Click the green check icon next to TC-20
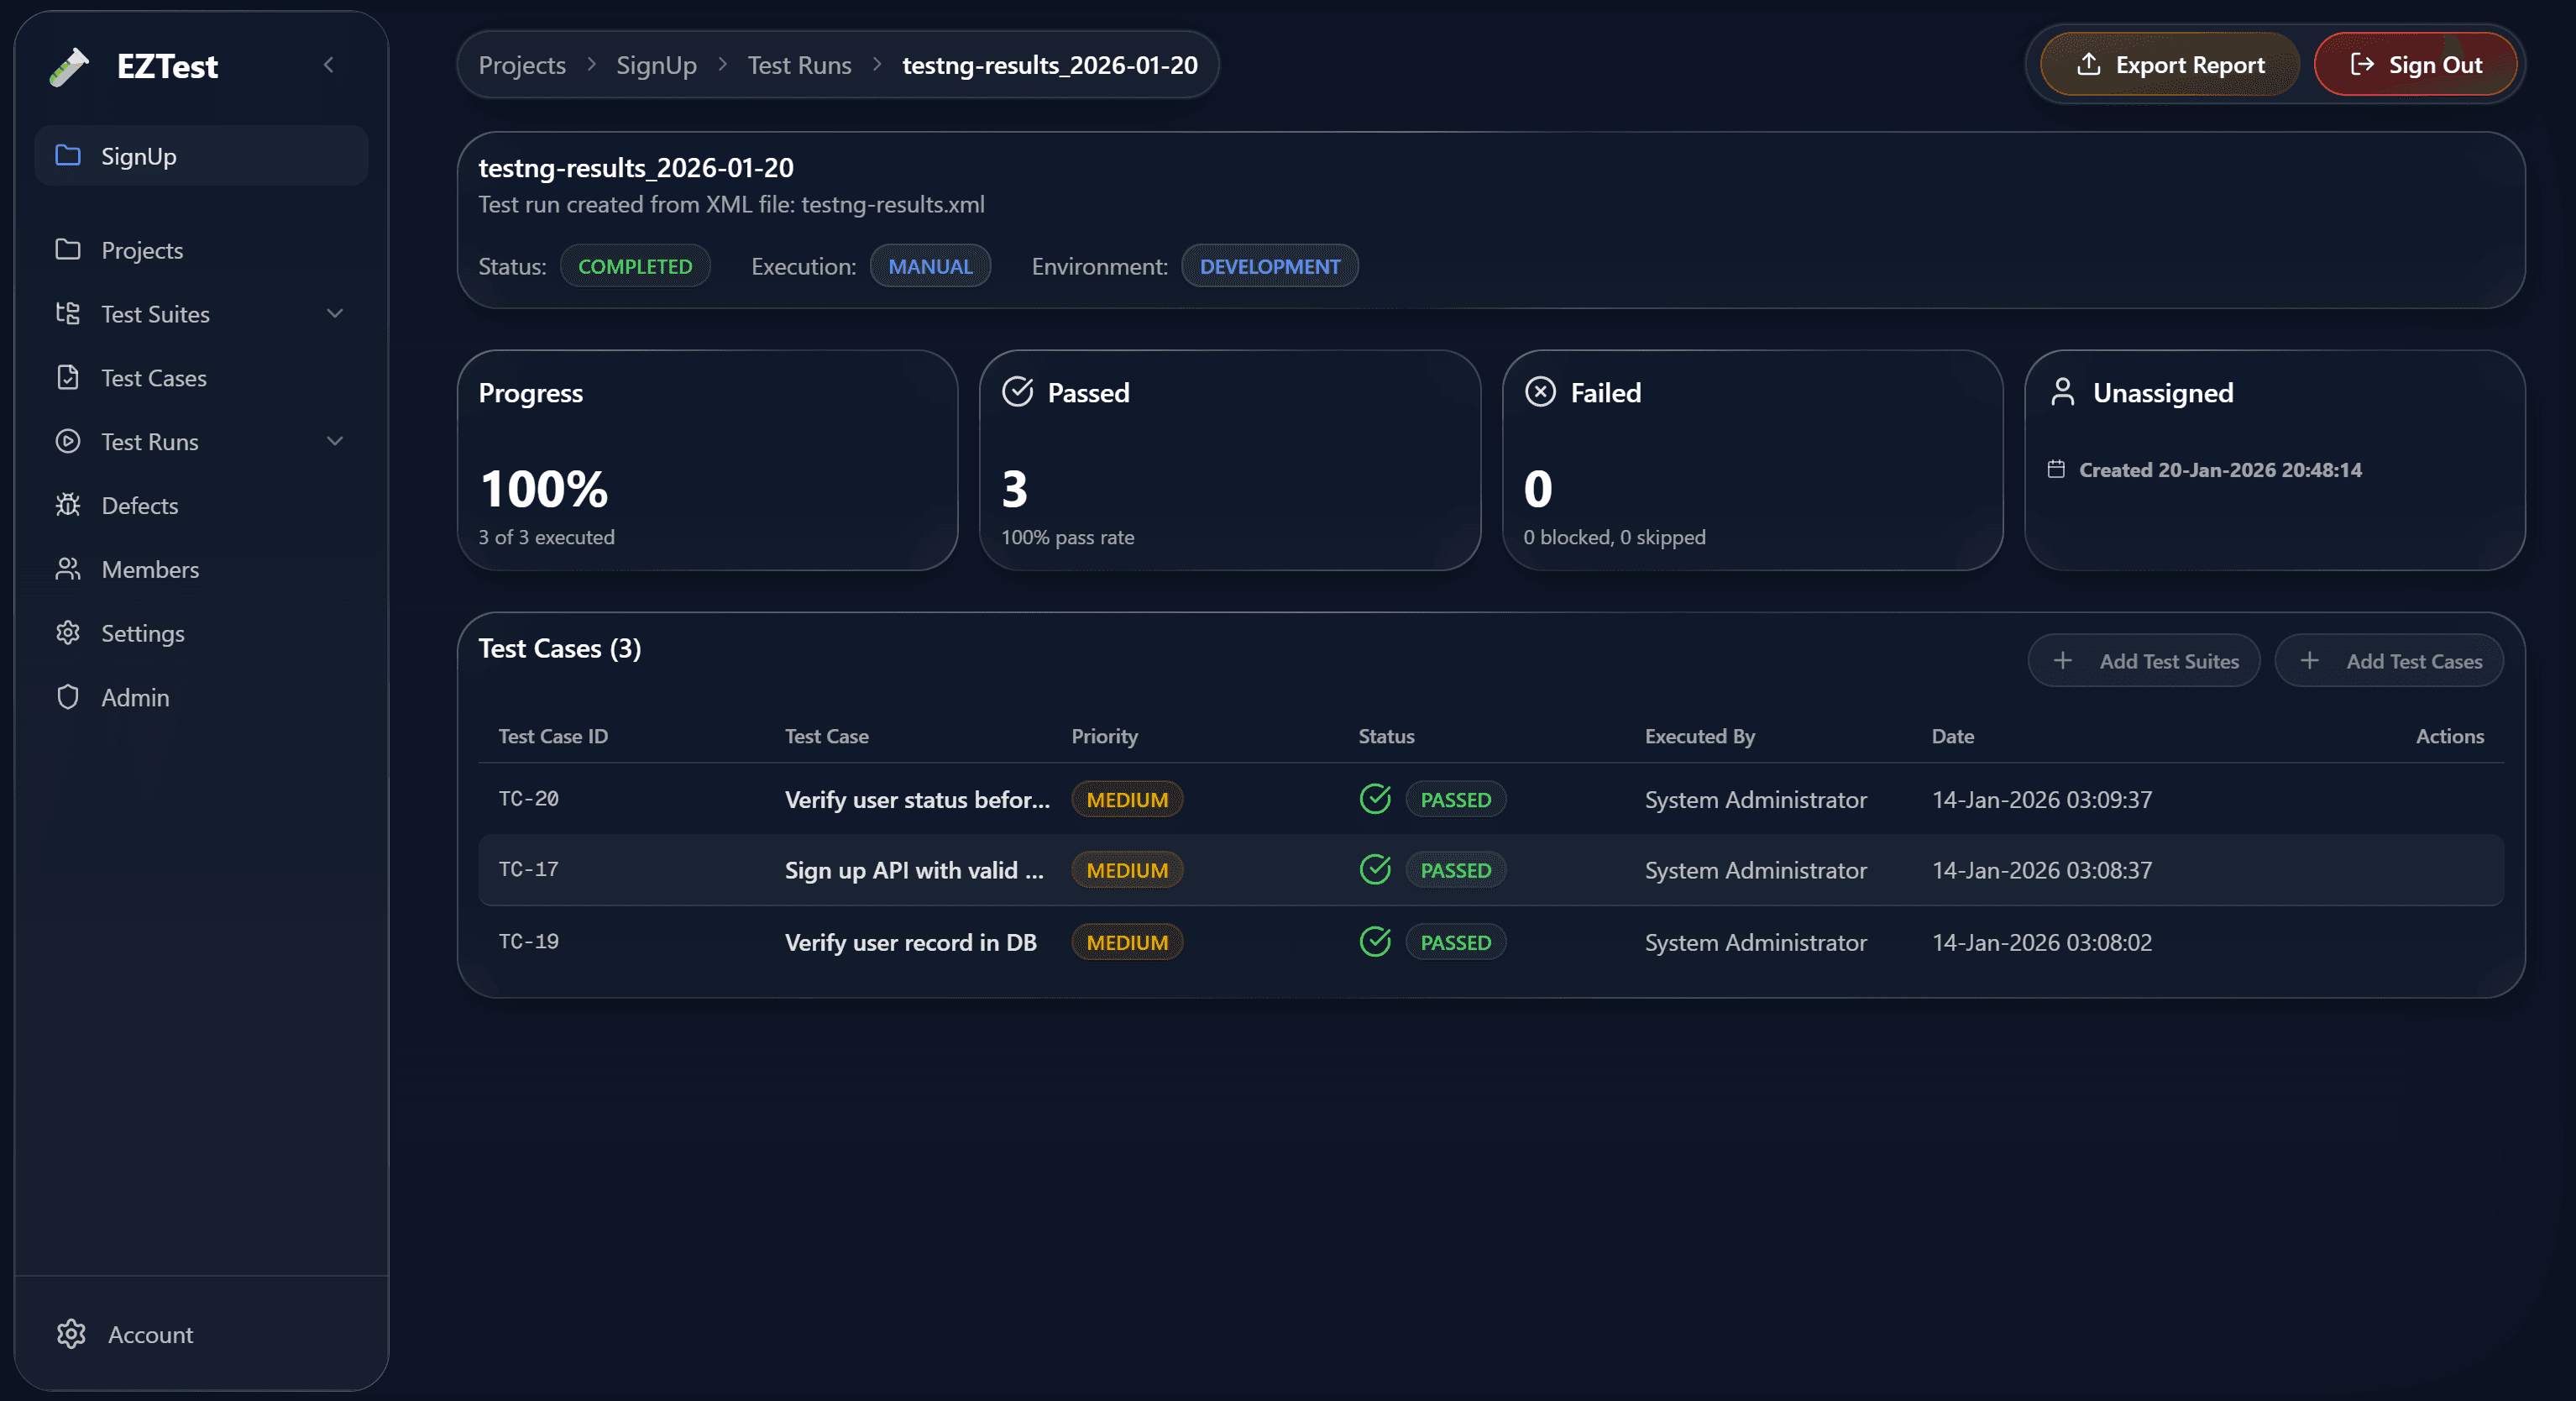This screenshot has width=2576, height=1401. [1375, 799]
